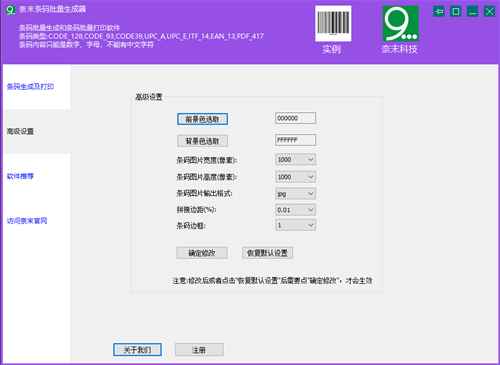This screenshot has width=500, height=365.
Task: Click the 注册 button
Action: (x=199, y=350)
